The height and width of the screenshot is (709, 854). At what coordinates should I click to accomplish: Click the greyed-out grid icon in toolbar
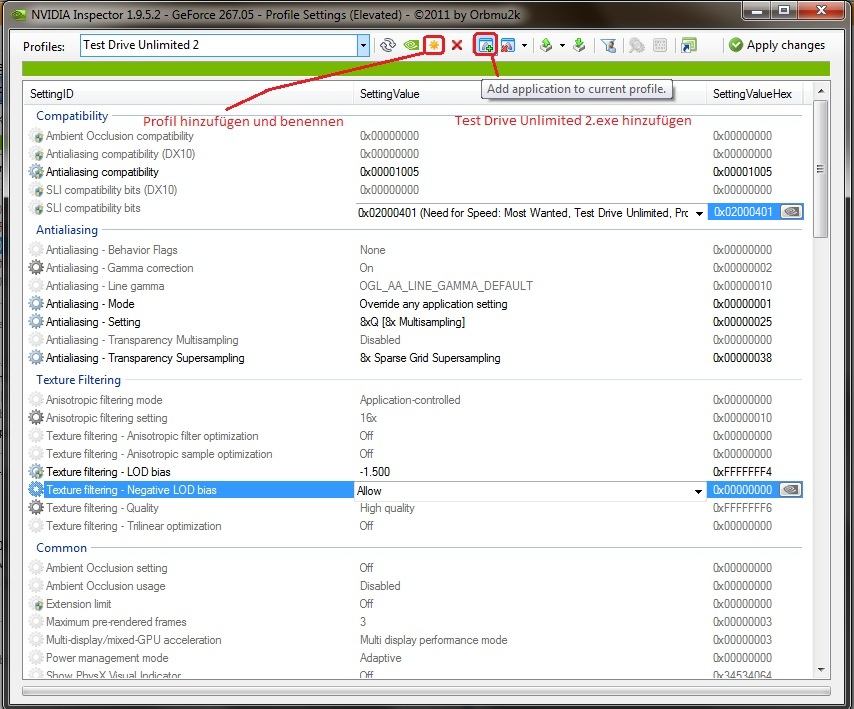pos(660,45)
